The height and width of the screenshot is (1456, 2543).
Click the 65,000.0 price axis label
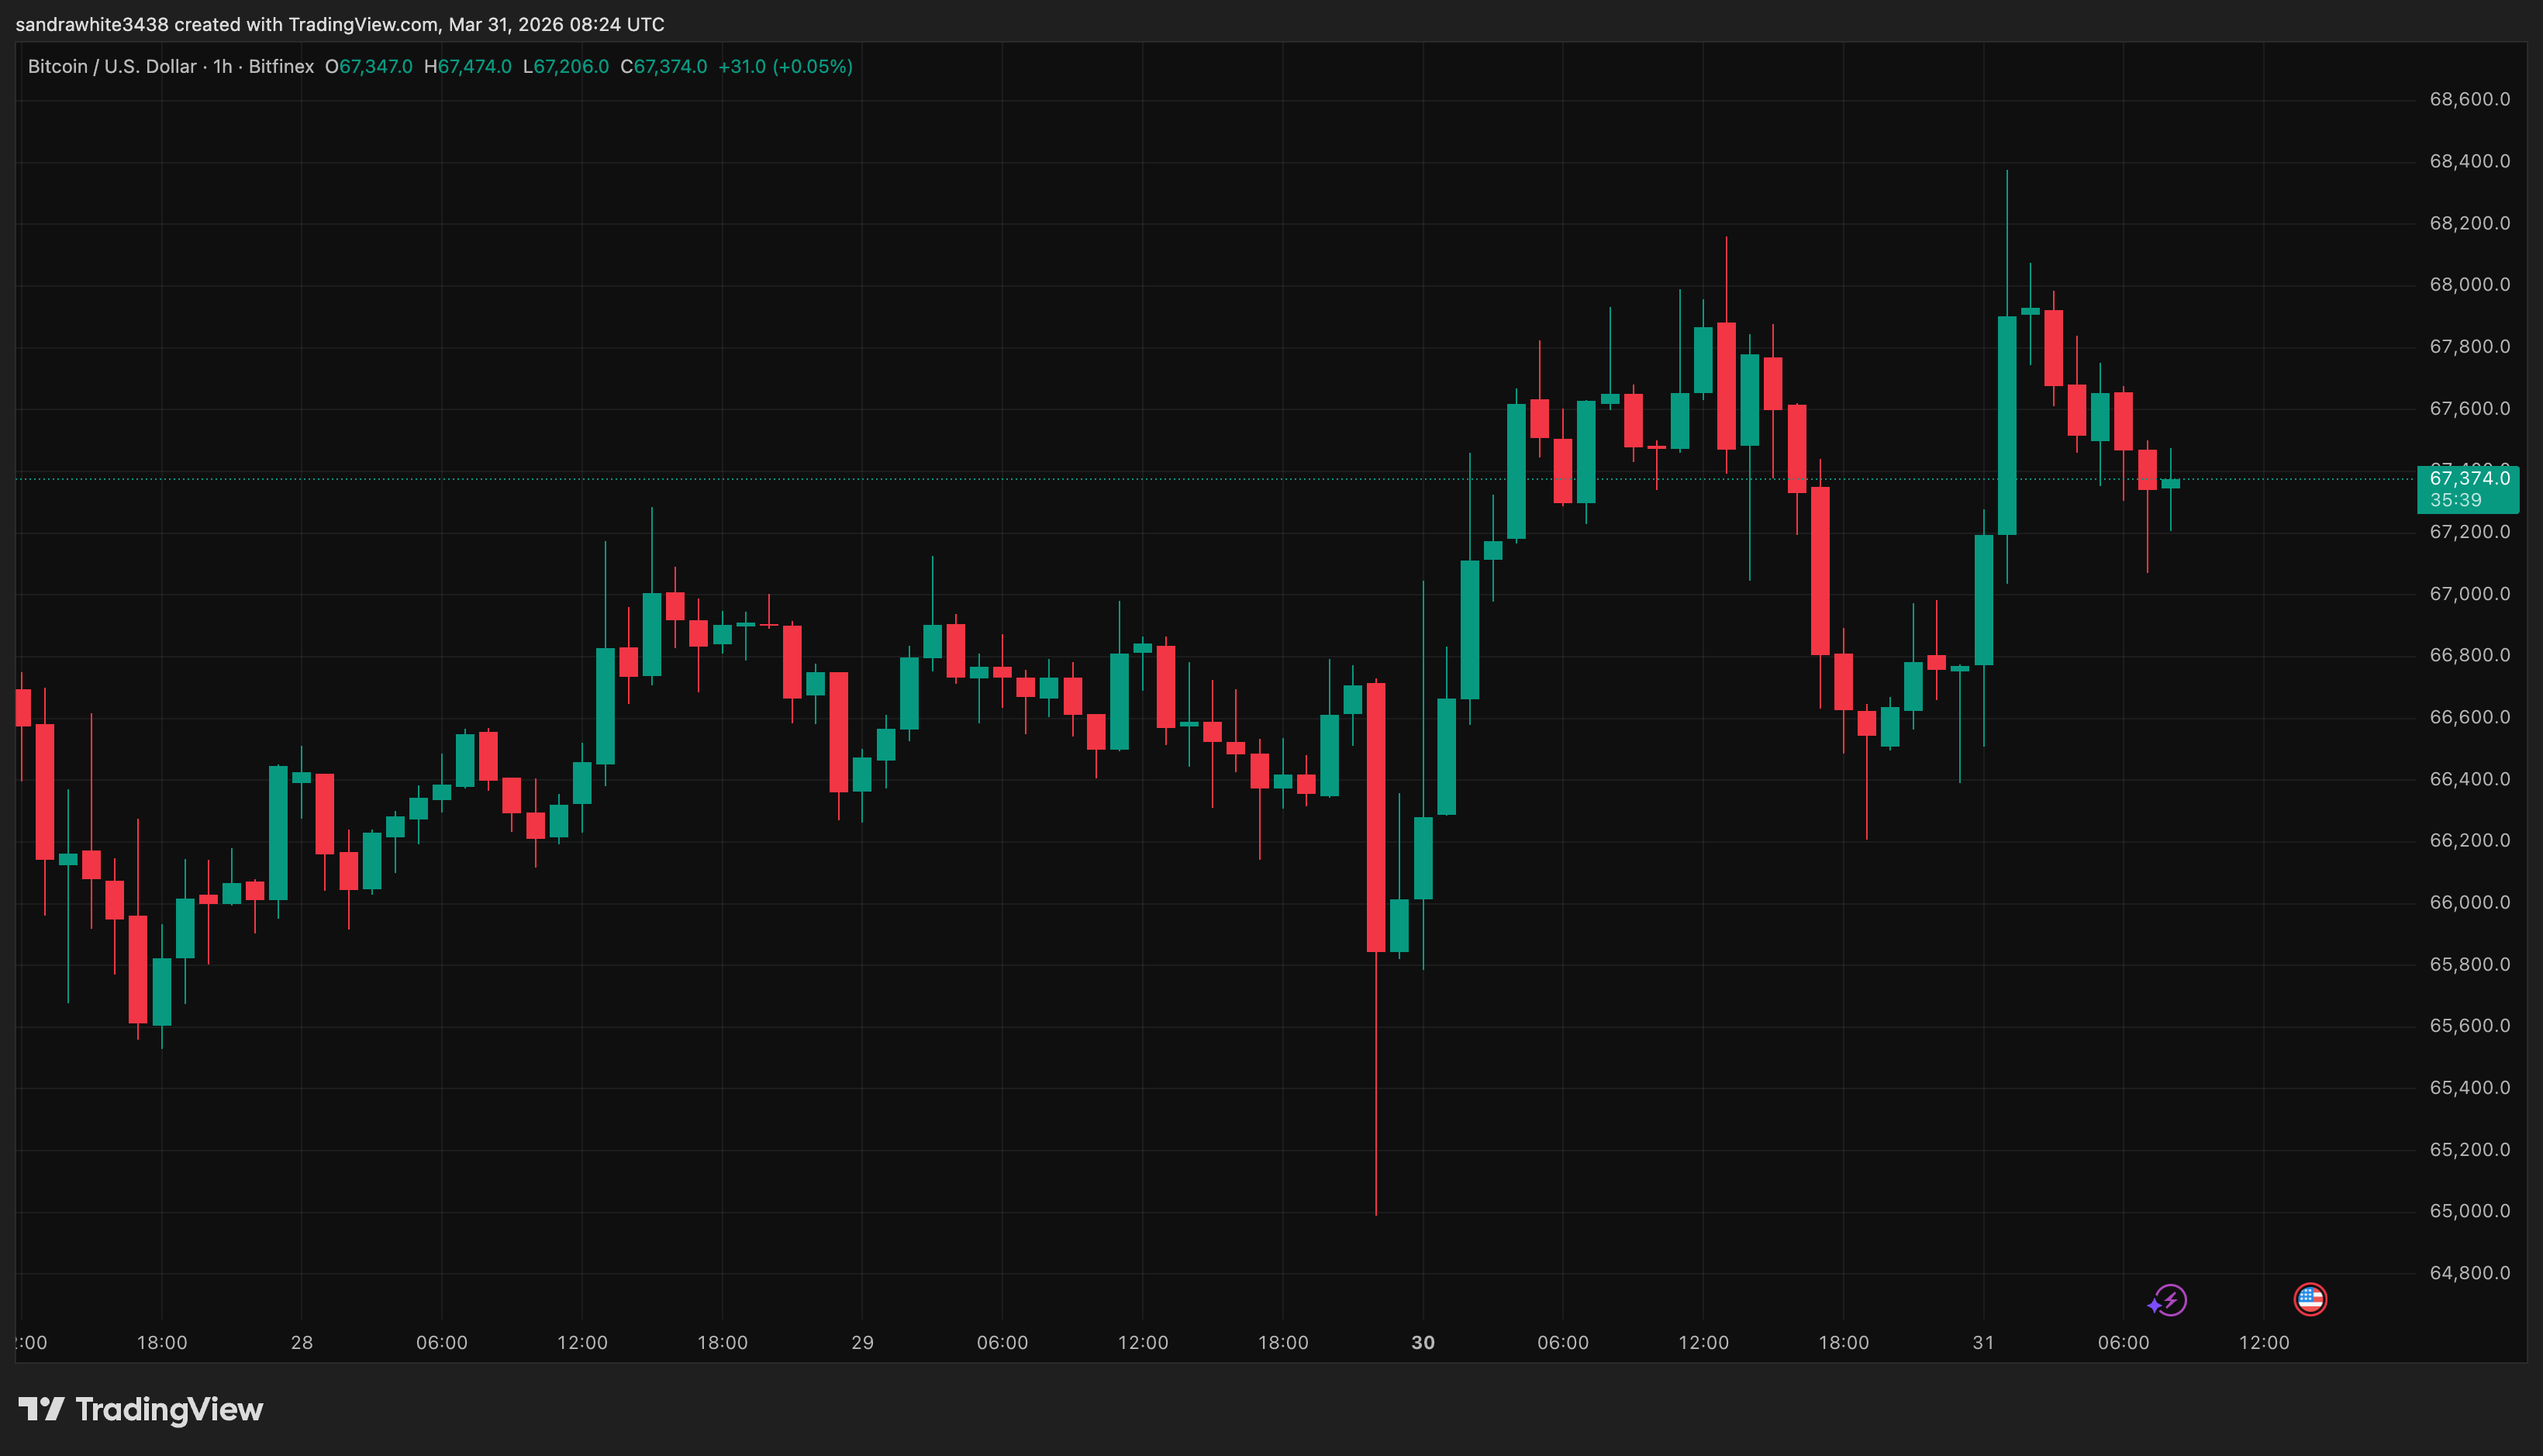point(2469,1211)
